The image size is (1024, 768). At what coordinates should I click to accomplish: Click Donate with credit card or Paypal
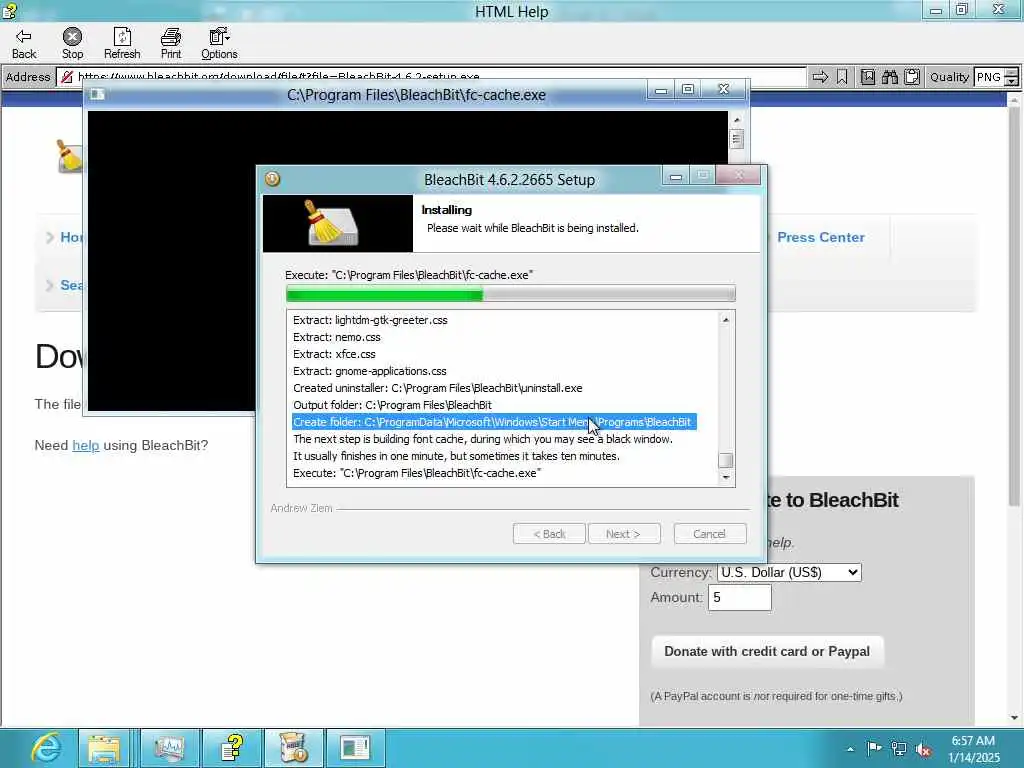pyautogui.click(x=767, y=651)
